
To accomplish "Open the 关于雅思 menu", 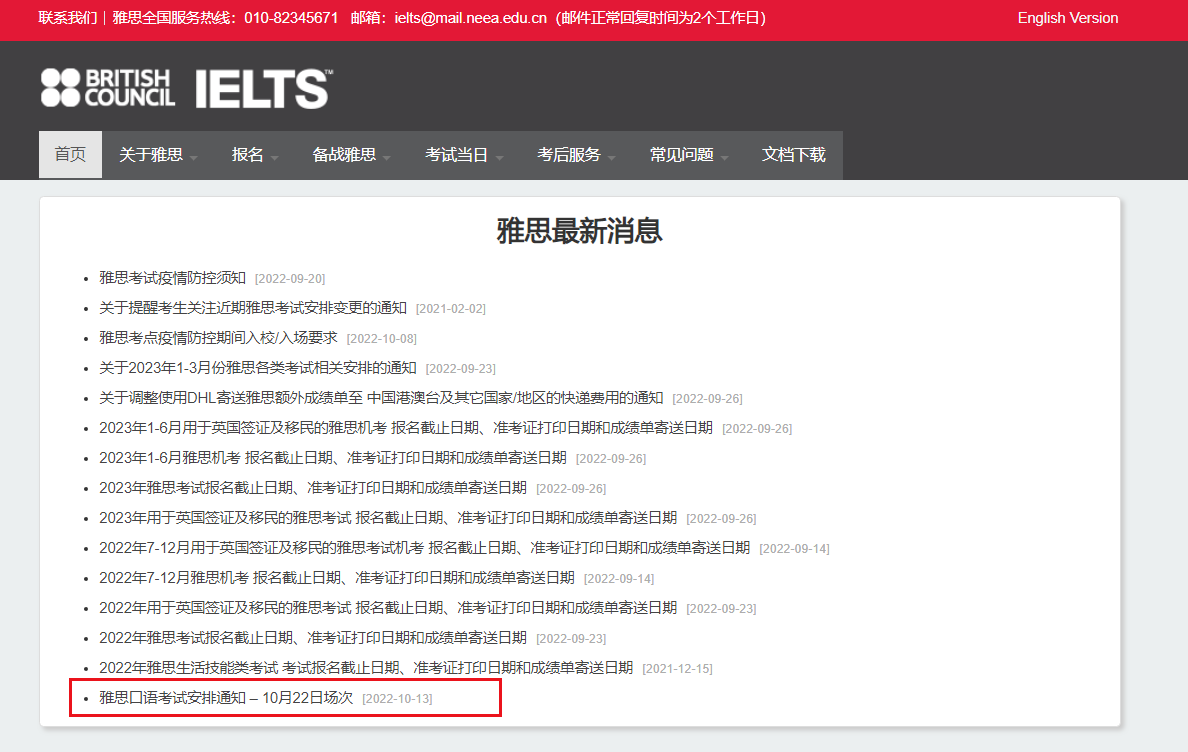I will click(151, 154).
